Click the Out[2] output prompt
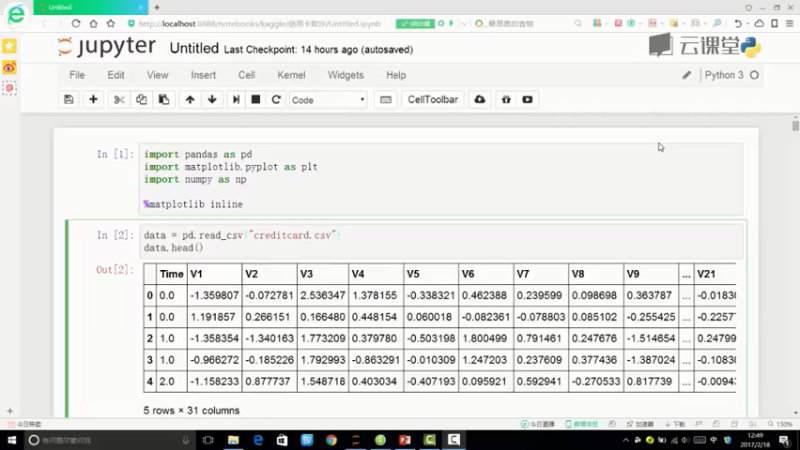The width and height of the screenshot is (800, 450). pos(115,269)
